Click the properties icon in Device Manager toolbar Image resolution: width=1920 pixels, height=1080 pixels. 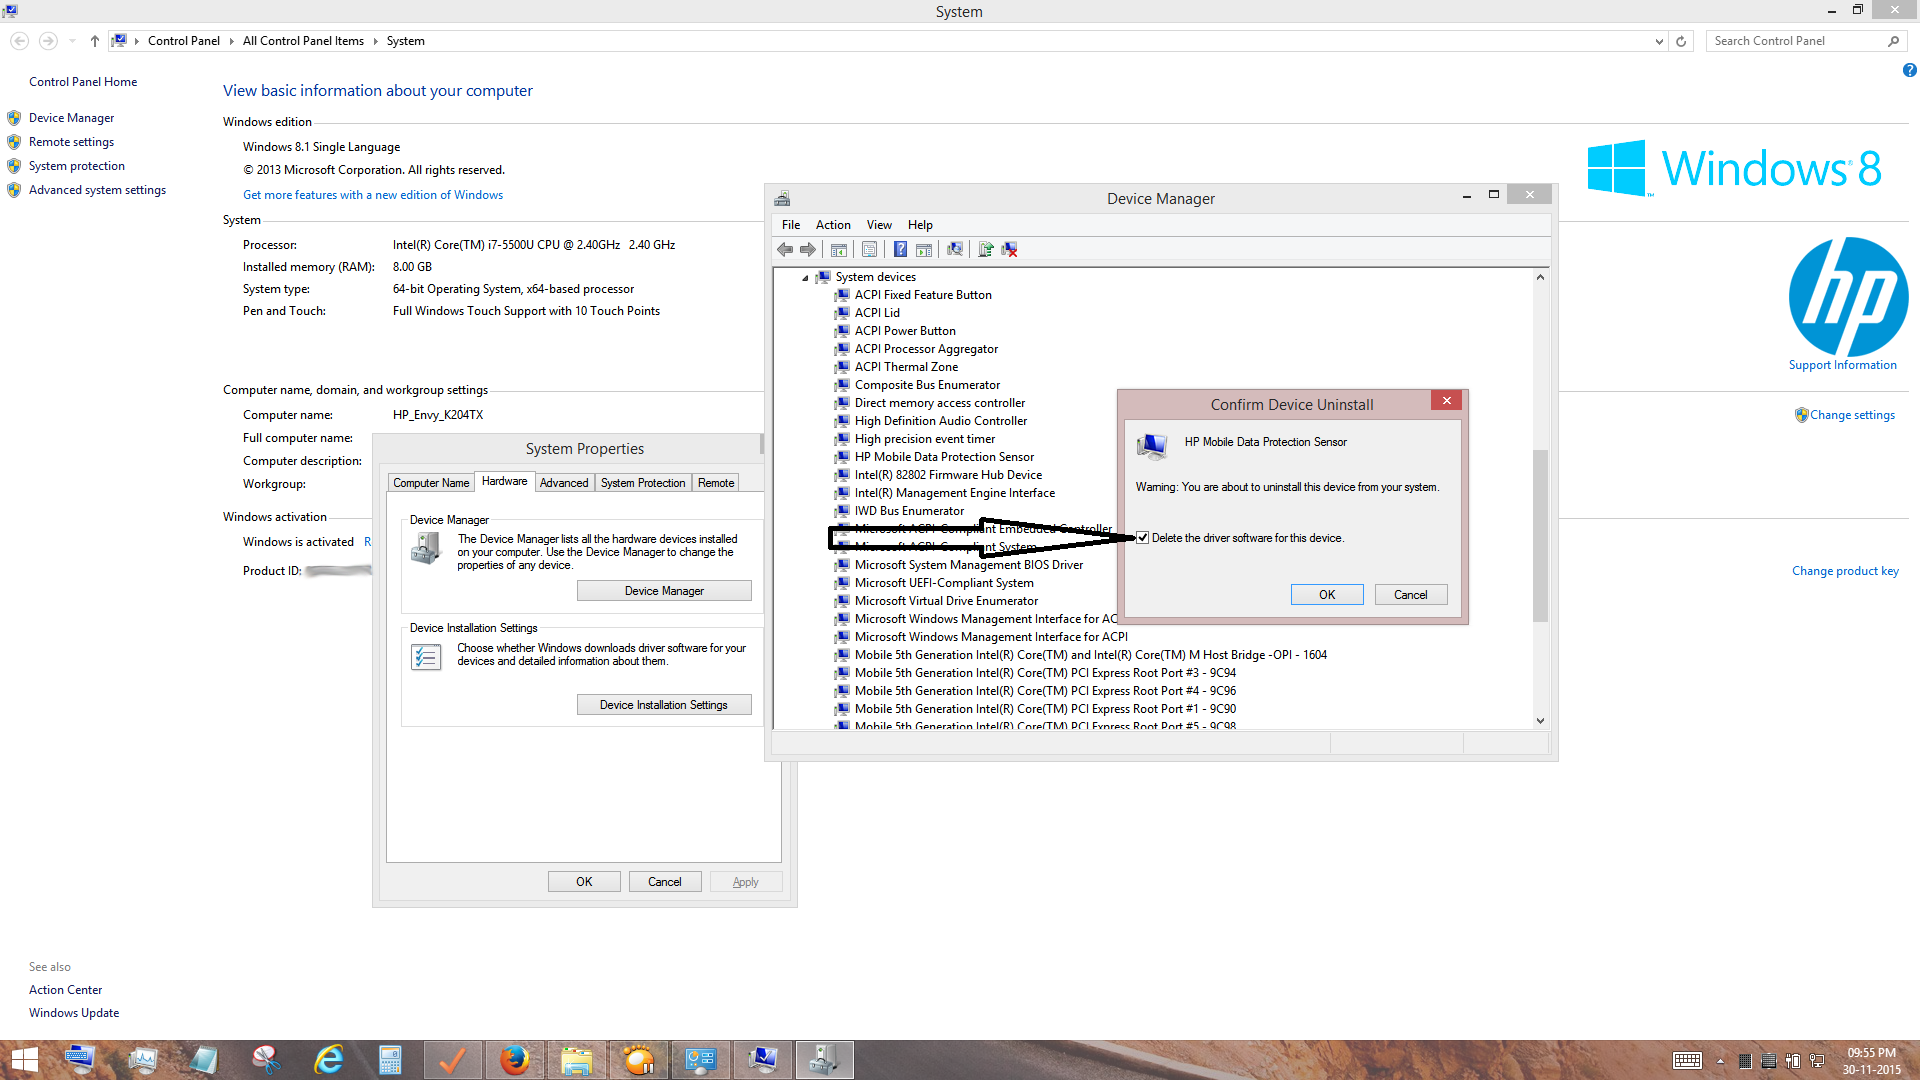pyautogui.click(x=869, y=249)
